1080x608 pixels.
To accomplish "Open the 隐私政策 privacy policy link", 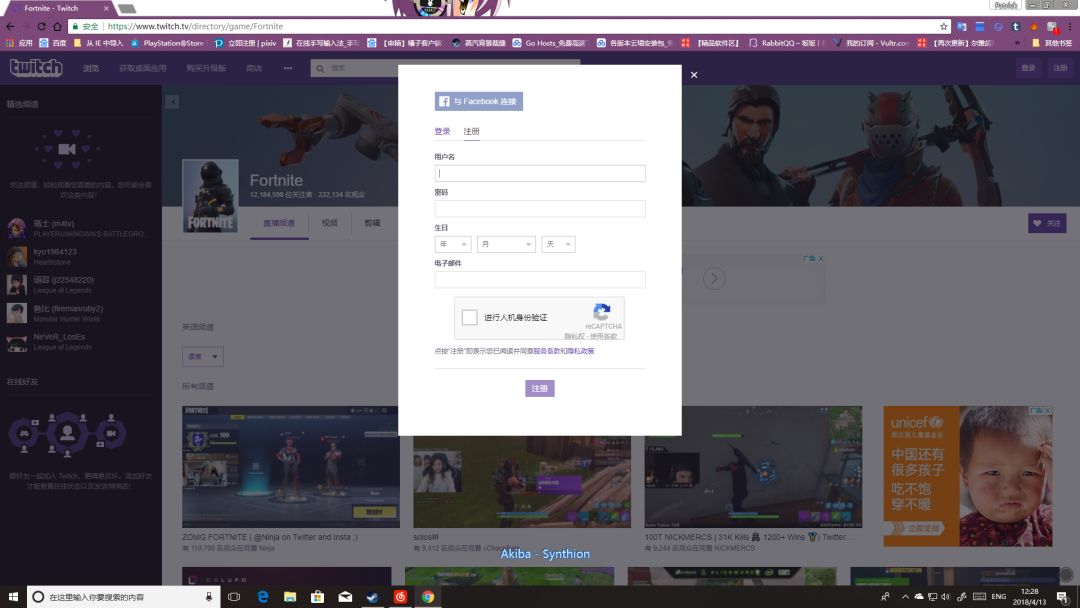I will pos(581,351).
